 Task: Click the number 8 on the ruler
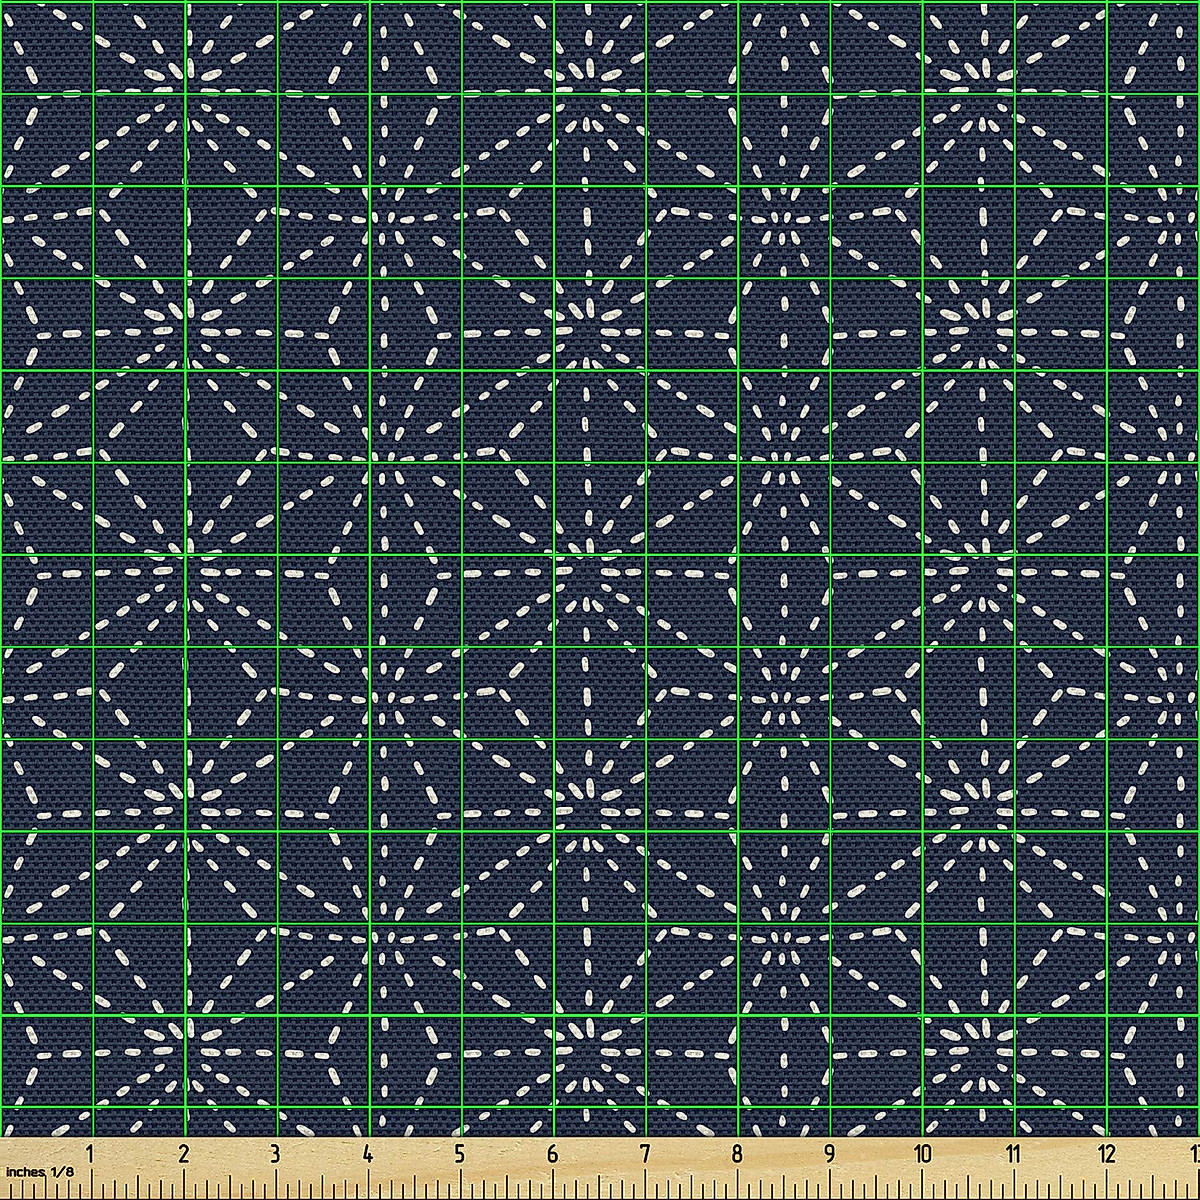(x=737, y=1154)
